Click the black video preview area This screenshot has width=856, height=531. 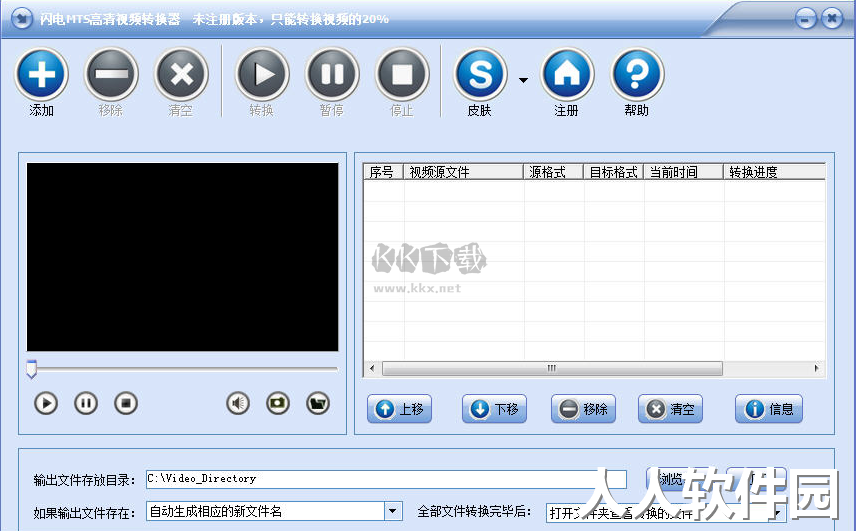coord(182,257)
